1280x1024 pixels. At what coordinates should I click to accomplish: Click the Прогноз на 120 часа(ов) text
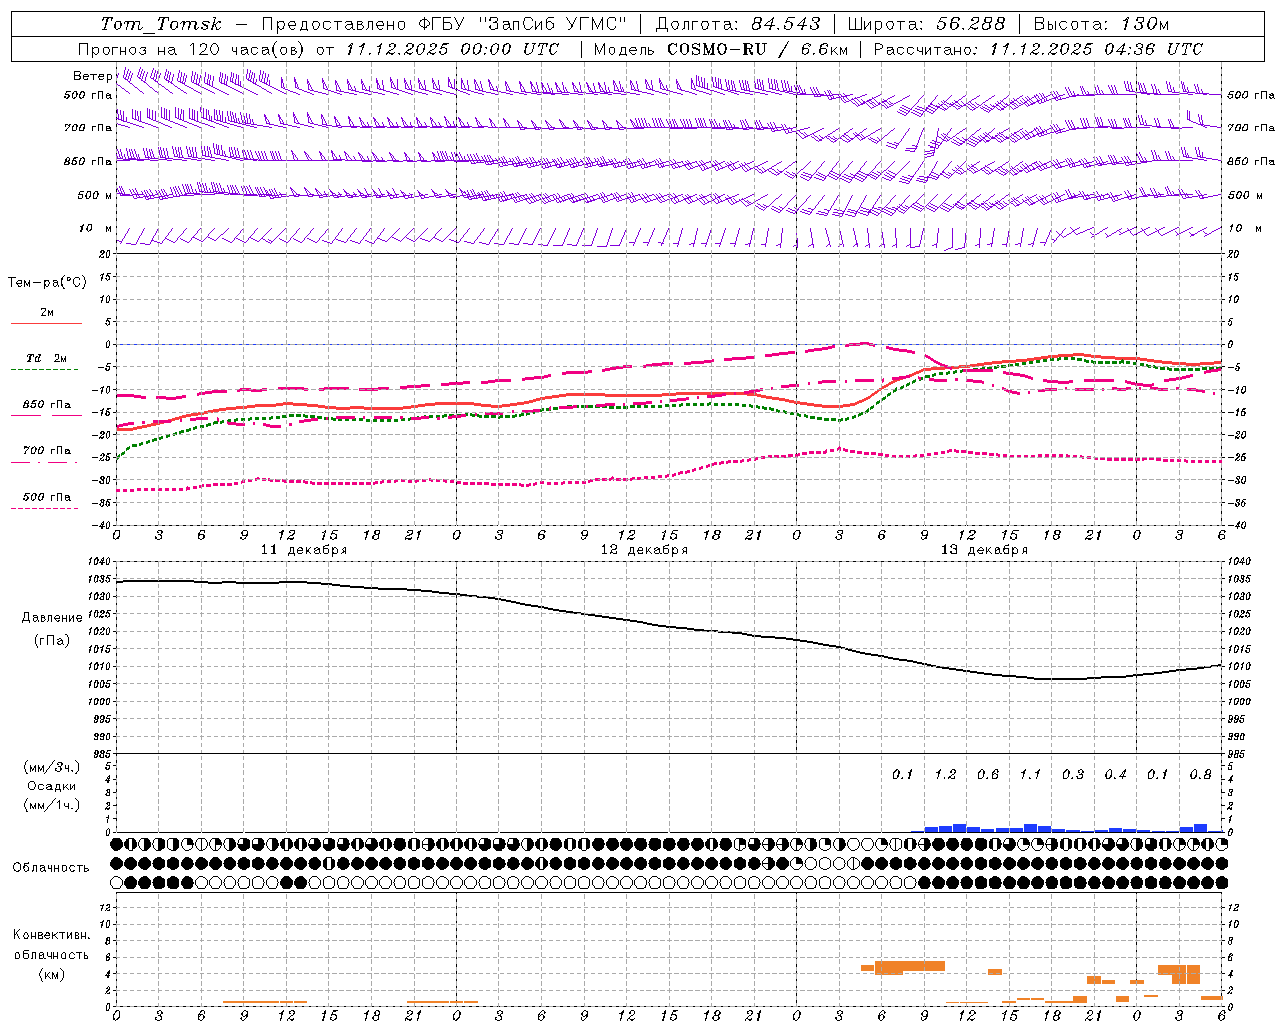coord(193,49)
